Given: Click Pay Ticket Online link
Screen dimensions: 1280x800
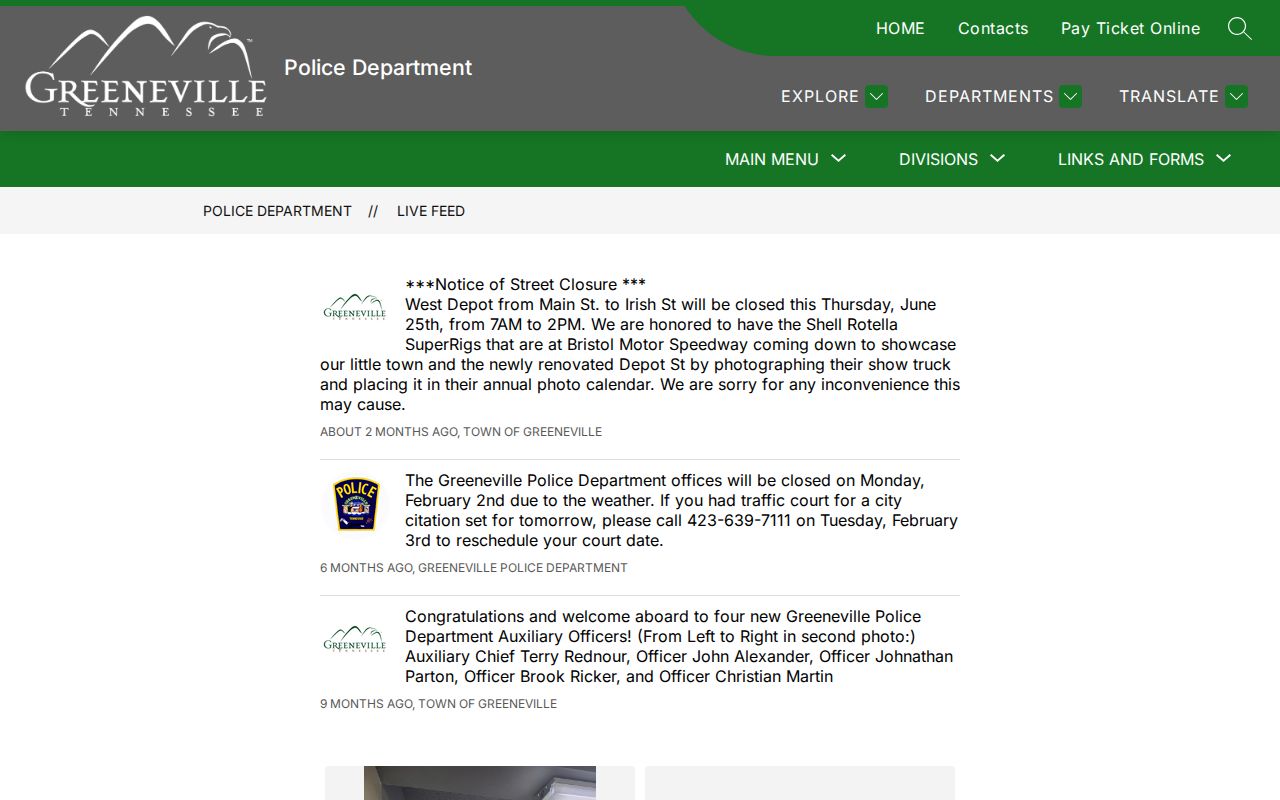Looking at the screenshot, I should [1130, 28].
